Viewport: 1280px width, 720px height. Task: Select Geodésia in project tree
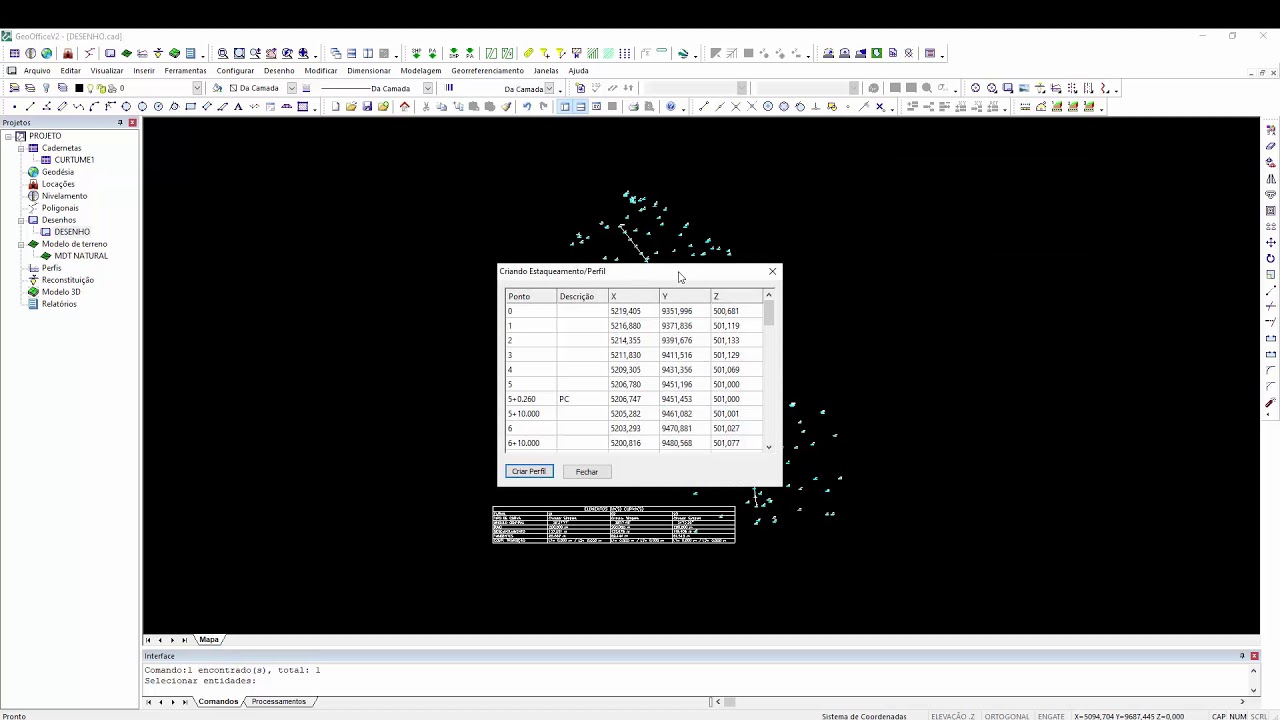click(x=57, y=172)
